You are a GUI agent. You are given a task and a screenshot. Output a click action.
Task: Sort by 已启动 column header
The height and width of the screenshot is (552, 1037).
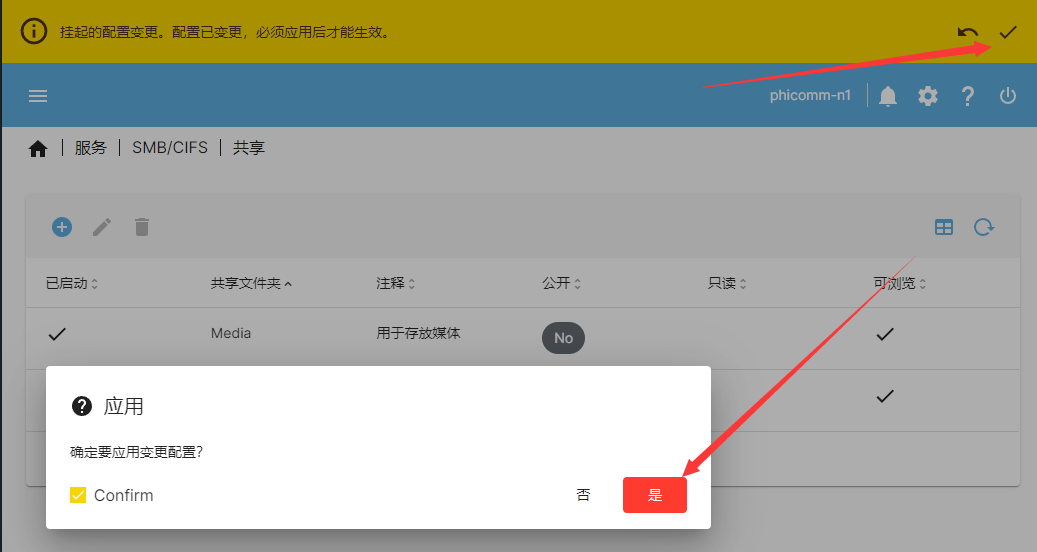click(71, 283)
